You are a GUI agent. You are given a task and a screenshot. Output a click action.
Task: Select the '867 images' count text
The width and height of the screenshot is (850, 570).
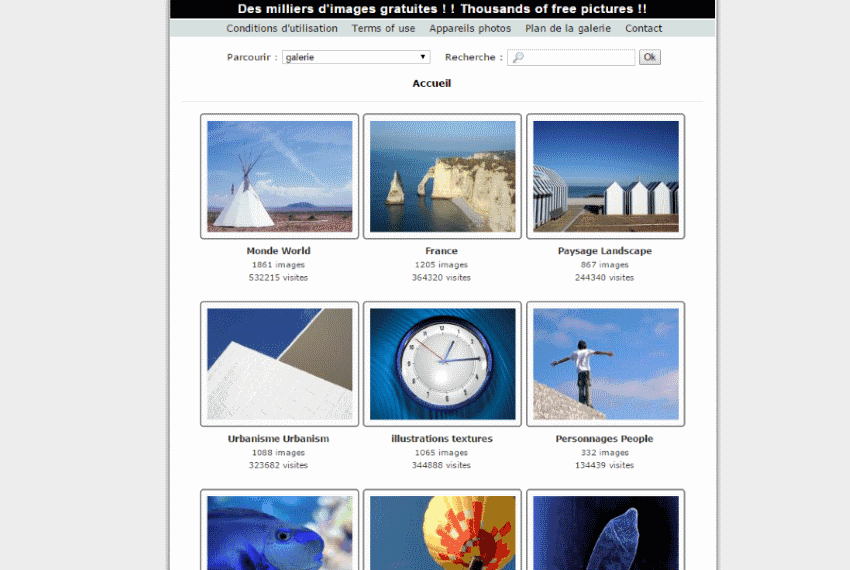tap(604, 265)
